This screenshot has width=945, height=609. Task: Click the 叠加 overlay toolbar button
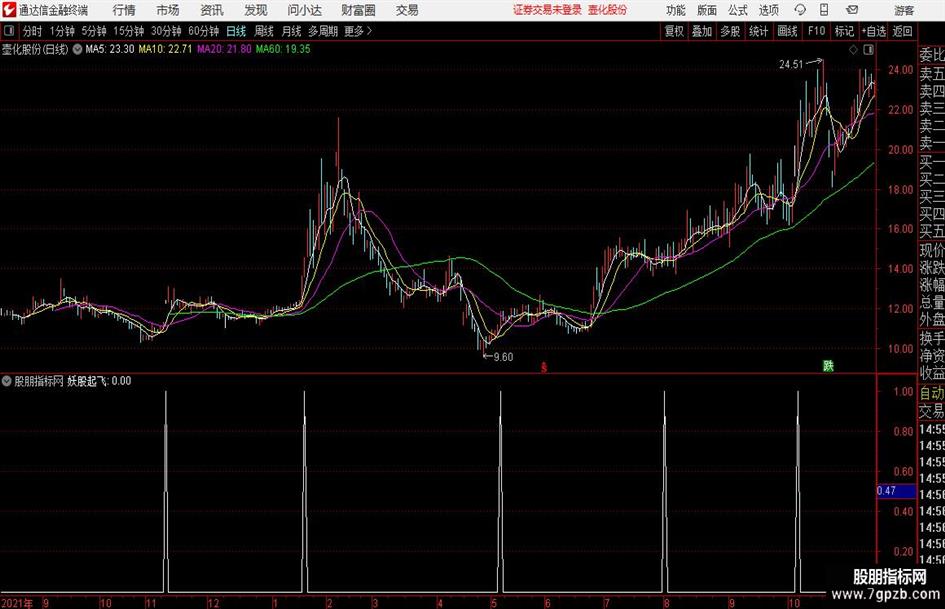(702, 31)
